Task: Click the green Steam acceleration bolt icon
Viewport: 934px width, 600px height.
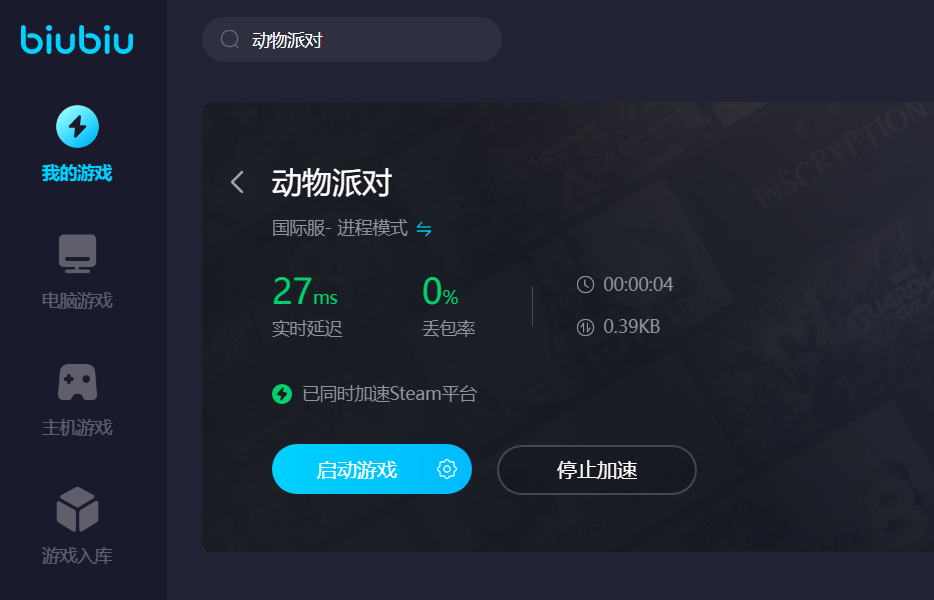Action: [x=282, y=394]
